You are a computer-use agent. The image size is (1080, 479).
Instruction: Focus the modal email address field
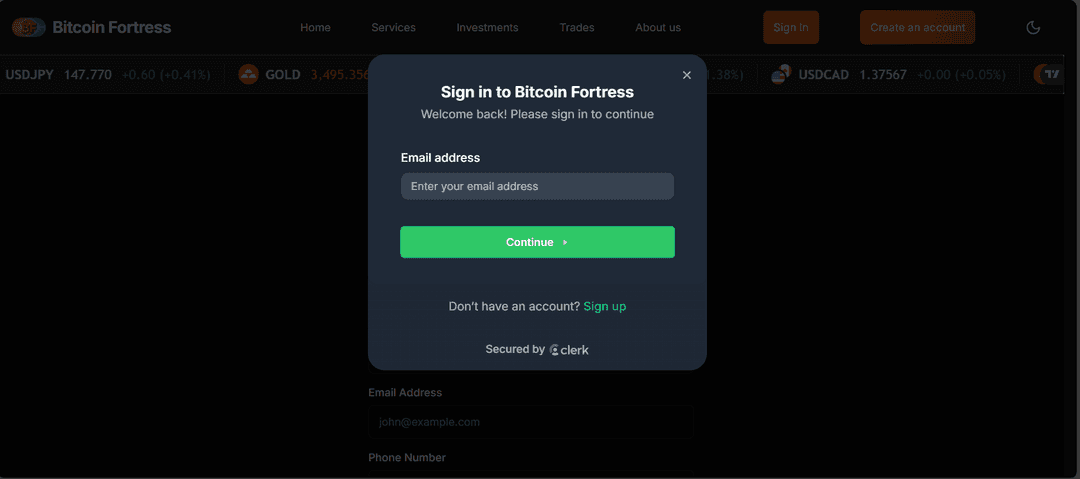coord(537,186)
